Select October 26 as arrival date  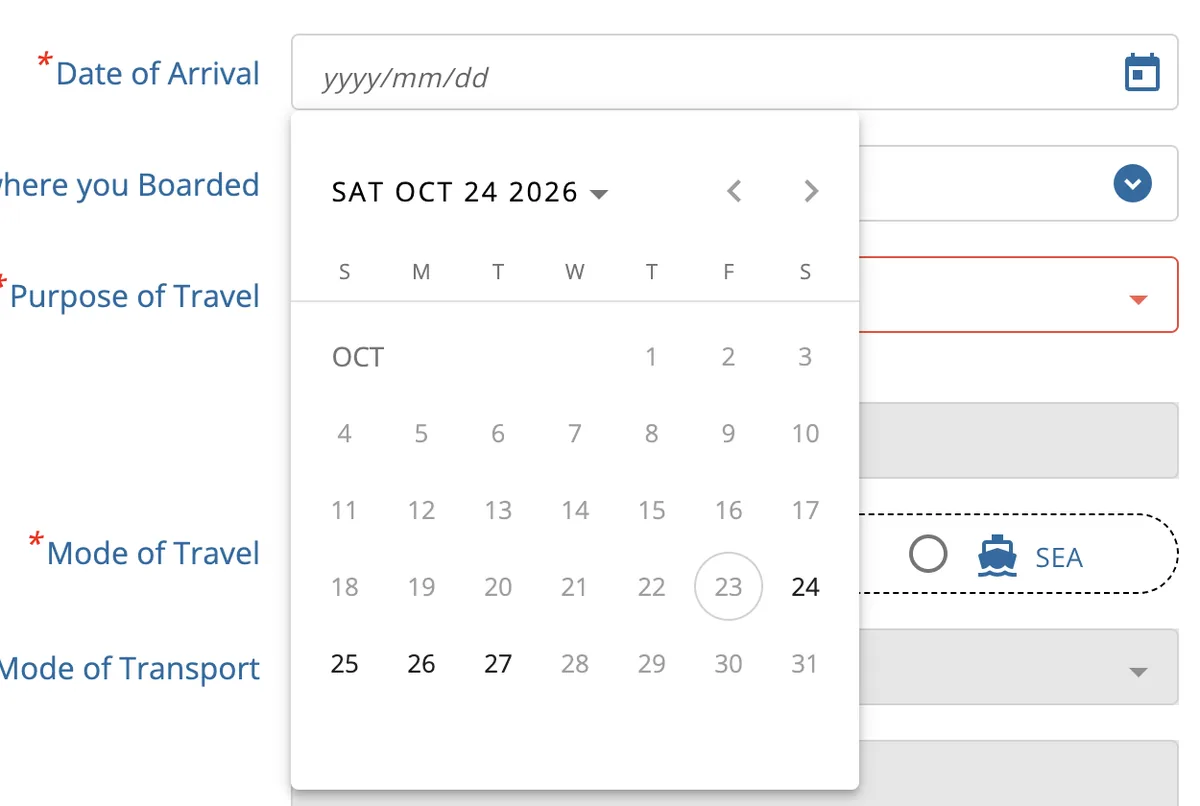pos(421,664)
